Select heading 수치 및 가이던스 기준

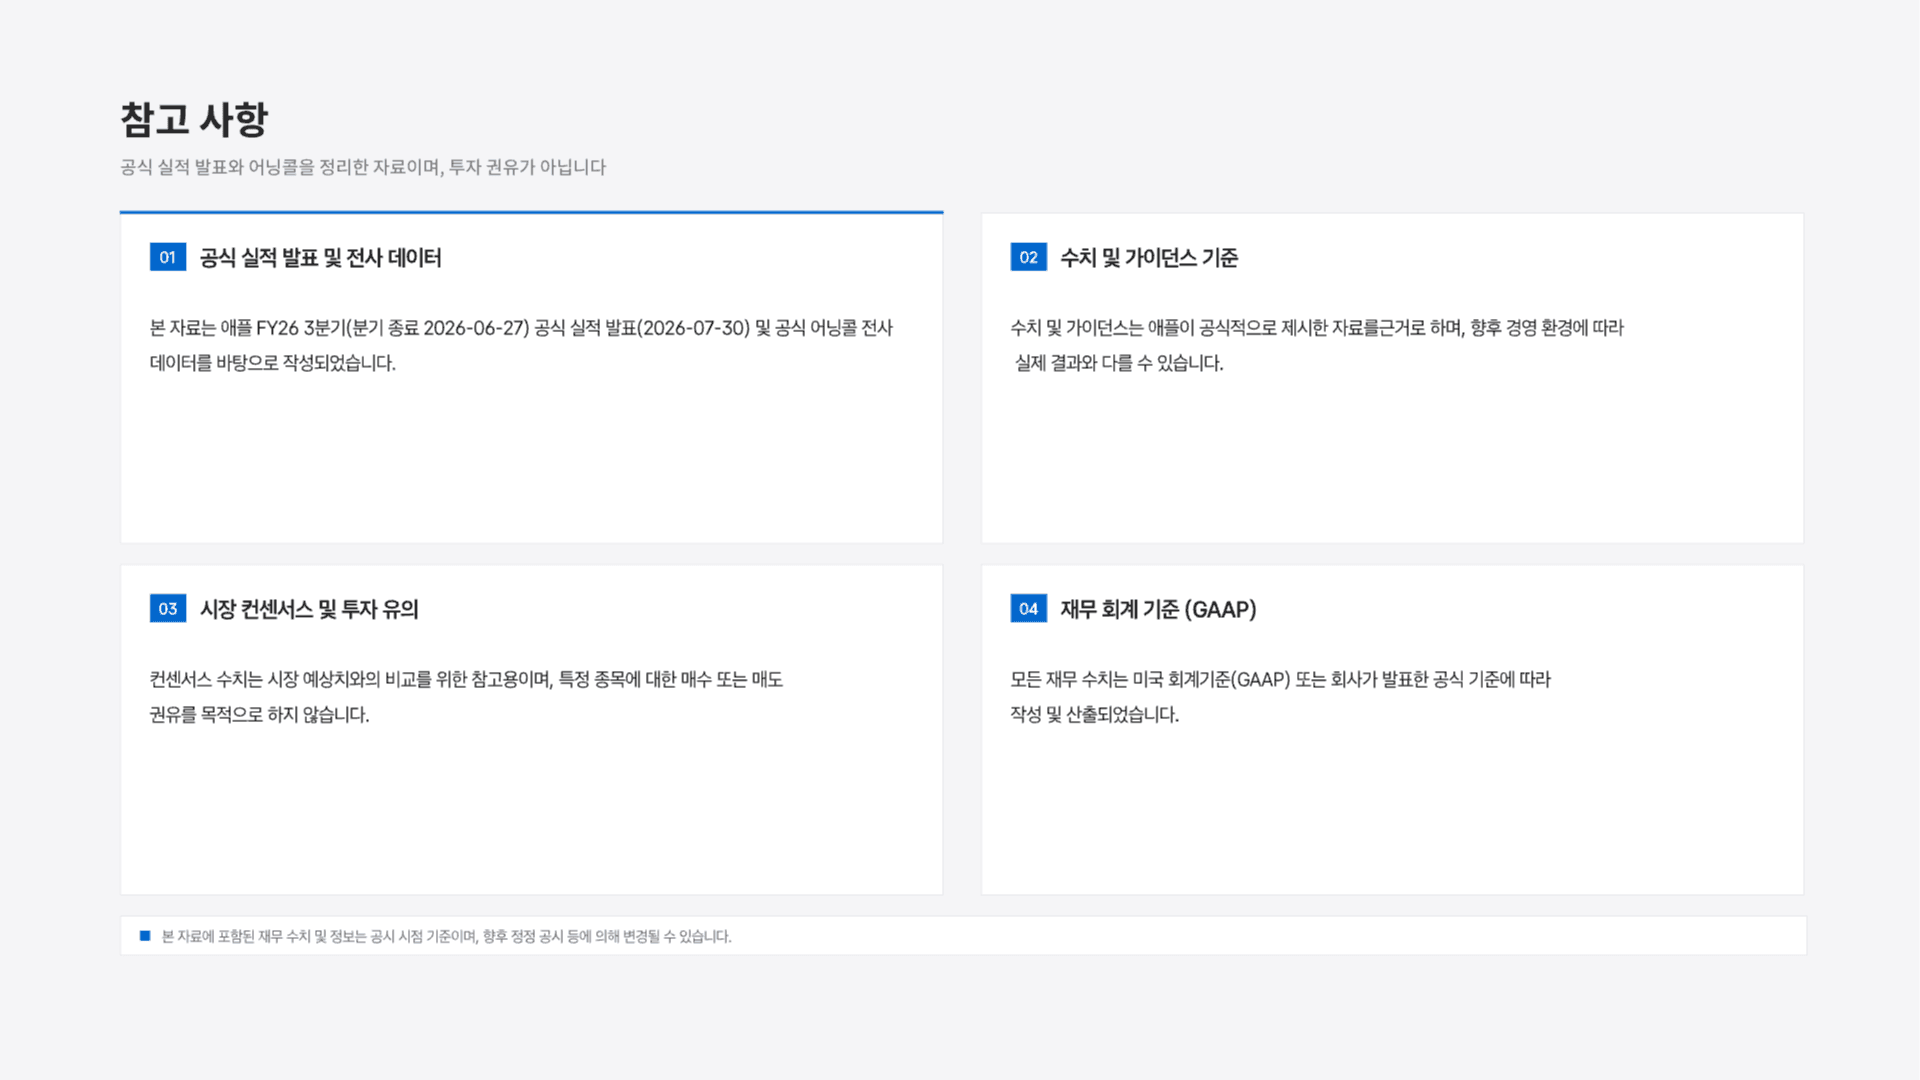[x=1149, y=258]
